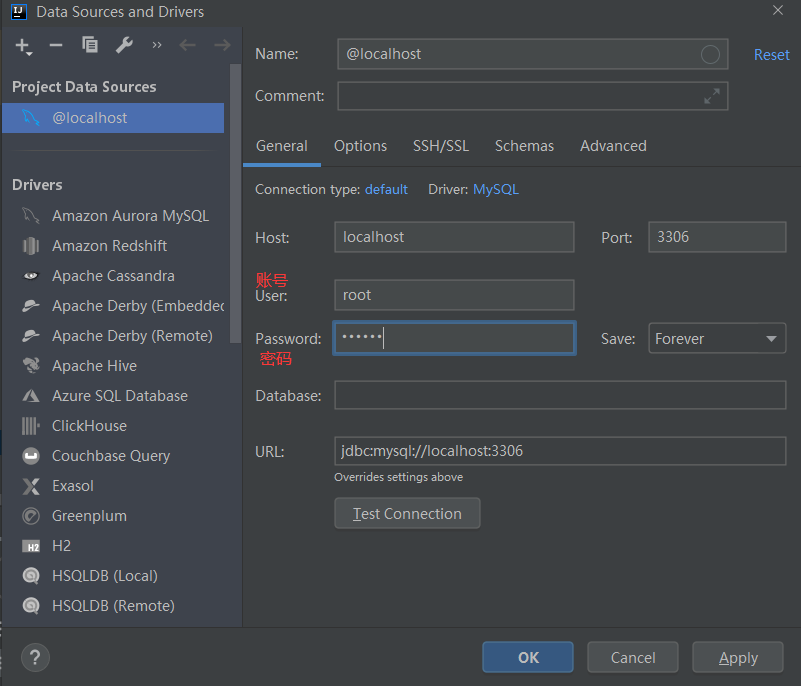
Task: Click the remove data source minus icon
Action: point(56,45)
